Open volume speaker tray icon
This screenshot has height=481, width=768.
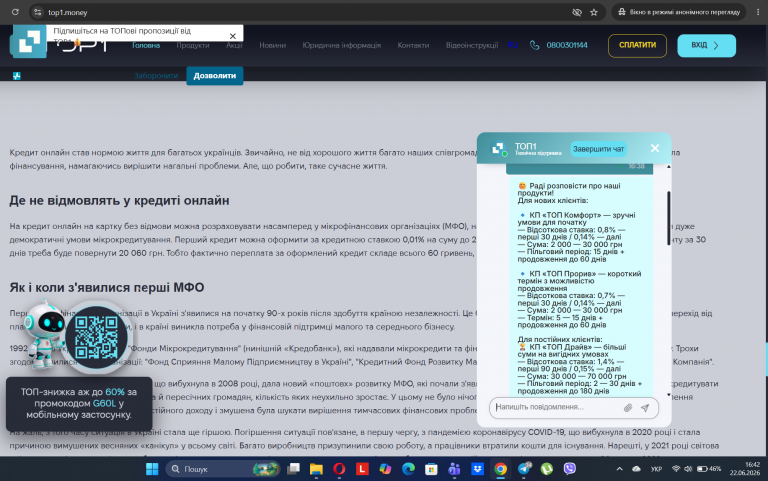click(x=688, y=469)
